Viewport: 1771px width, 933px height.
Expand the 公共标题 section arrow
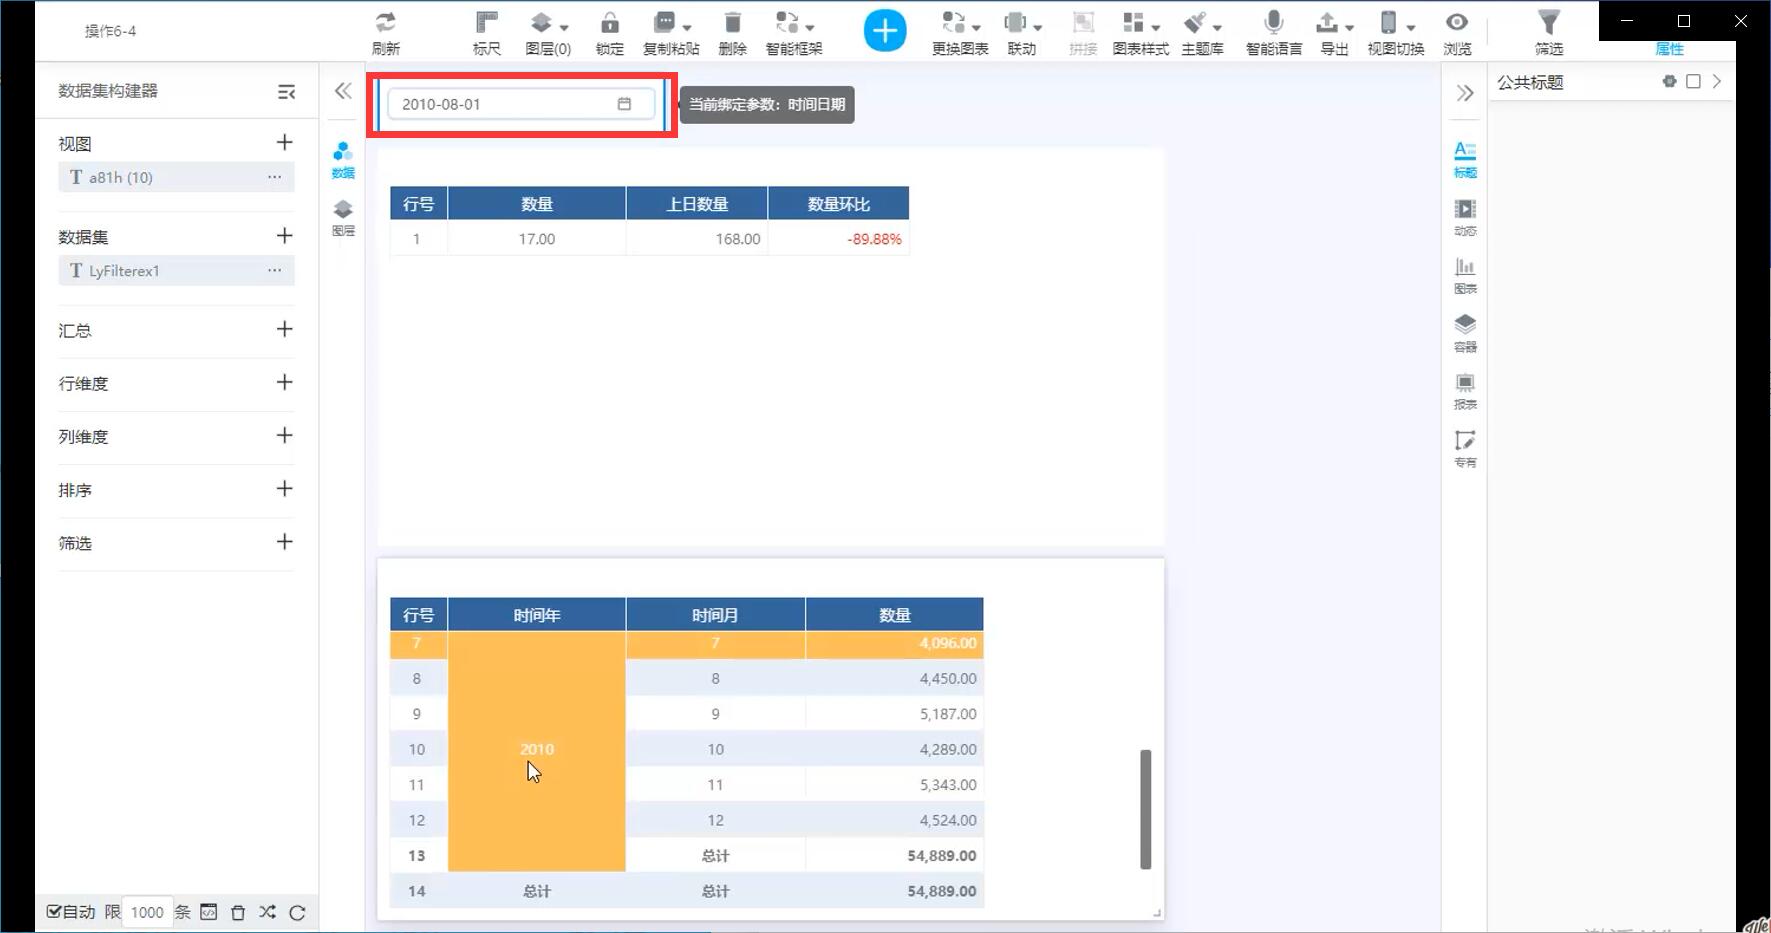[x=1717, y=82]
